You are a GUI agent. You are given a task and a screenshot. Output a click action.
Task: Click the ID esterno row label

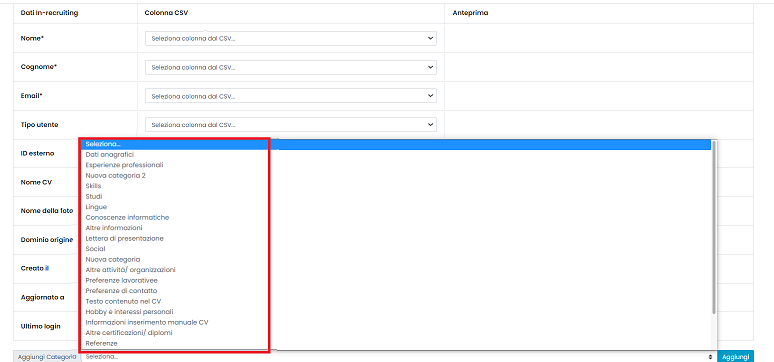pos(38,153)
